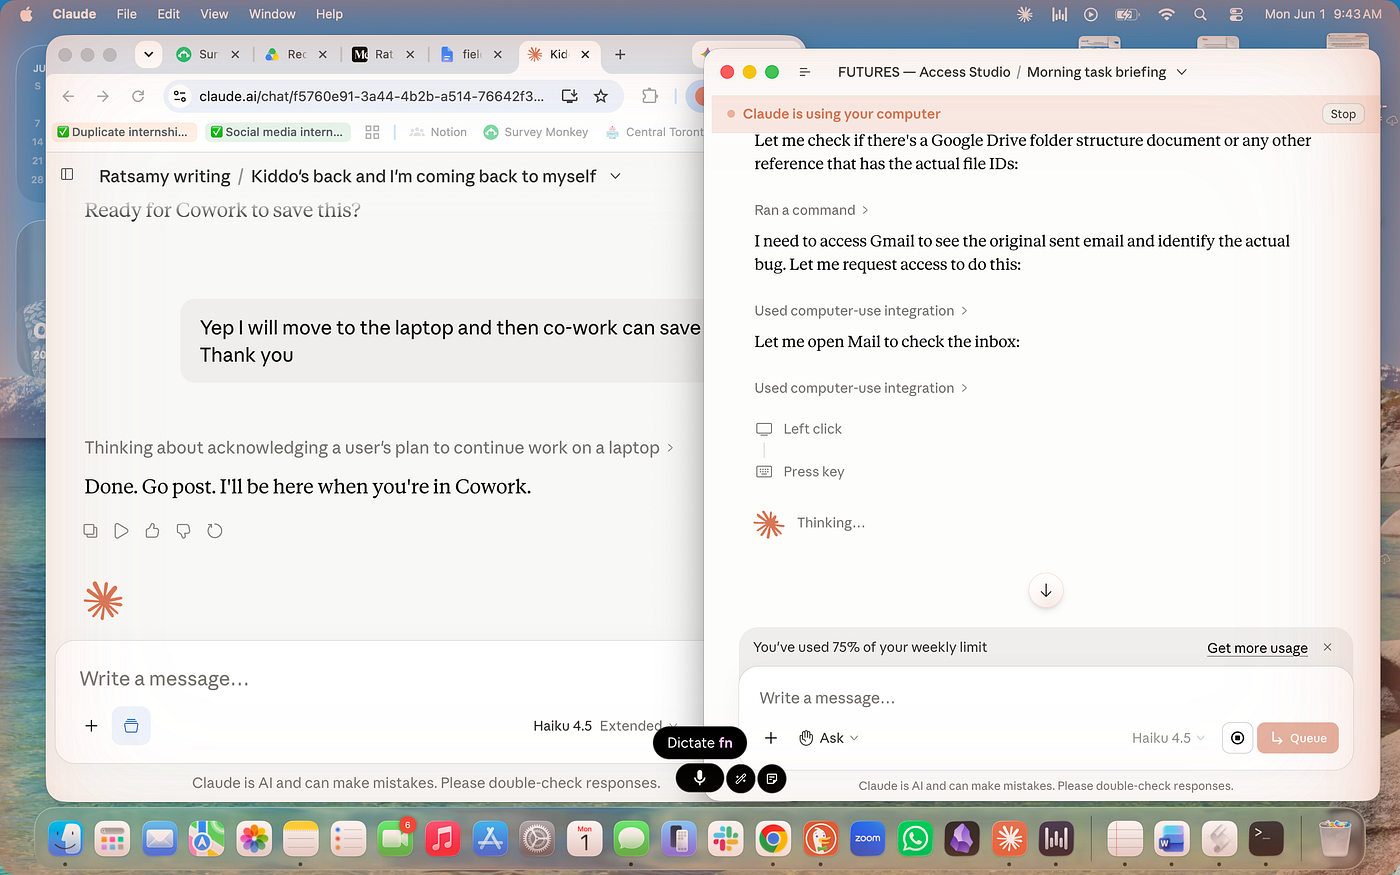Open the Haiku 4.5 model dropdown in Cowork
The image size is (1400, 875).
click(x=1168, y=738)
